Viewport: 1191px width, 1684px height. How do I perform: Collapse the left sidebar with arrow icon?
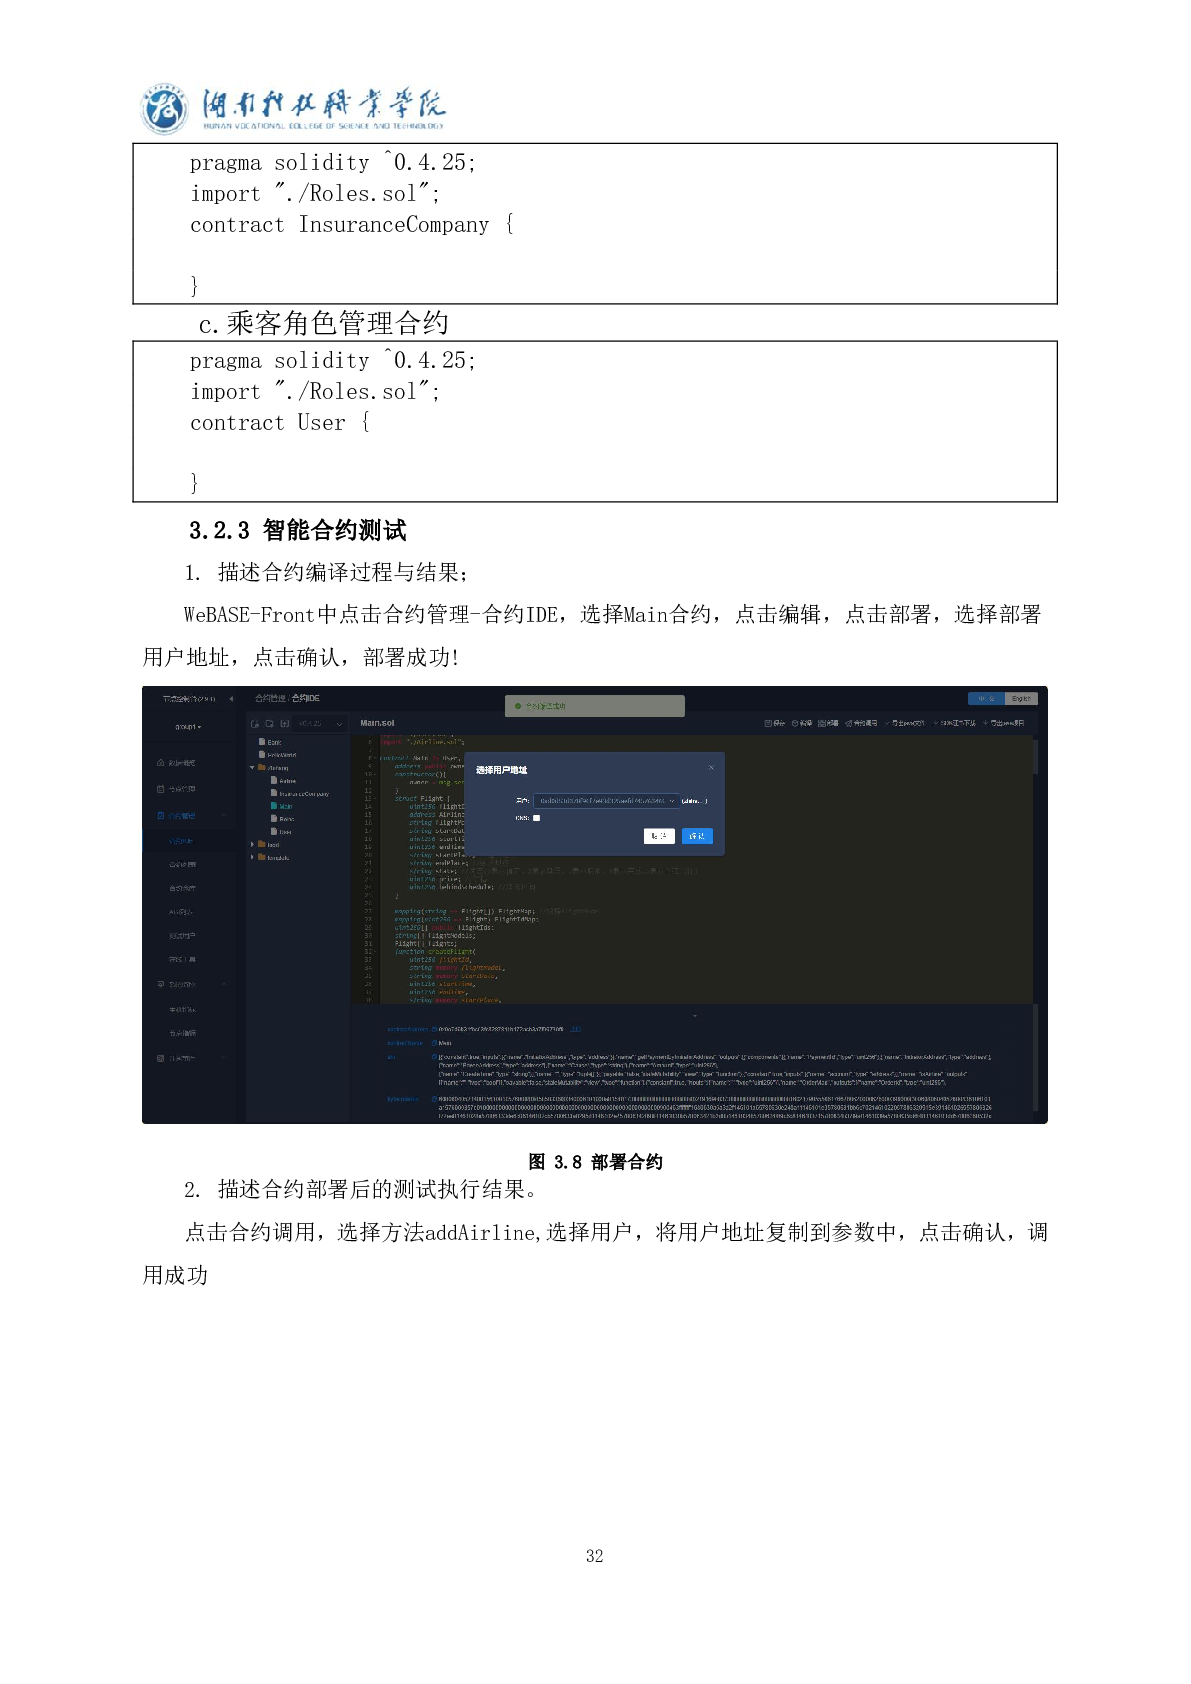coord(231,698)
